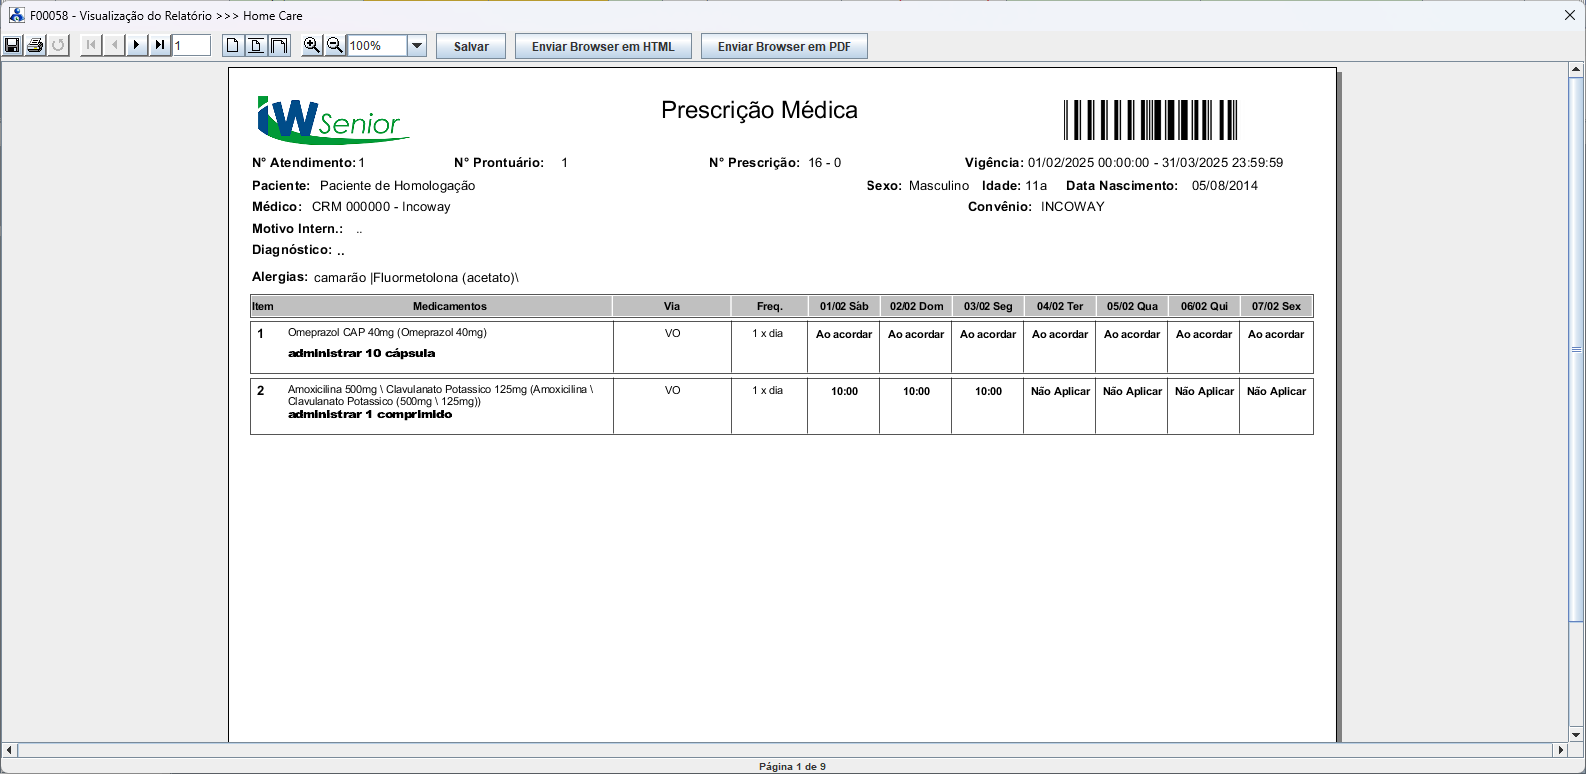Click the save (floppy disk) toolbar icon
1586x774 pixels.
(12, 45)
